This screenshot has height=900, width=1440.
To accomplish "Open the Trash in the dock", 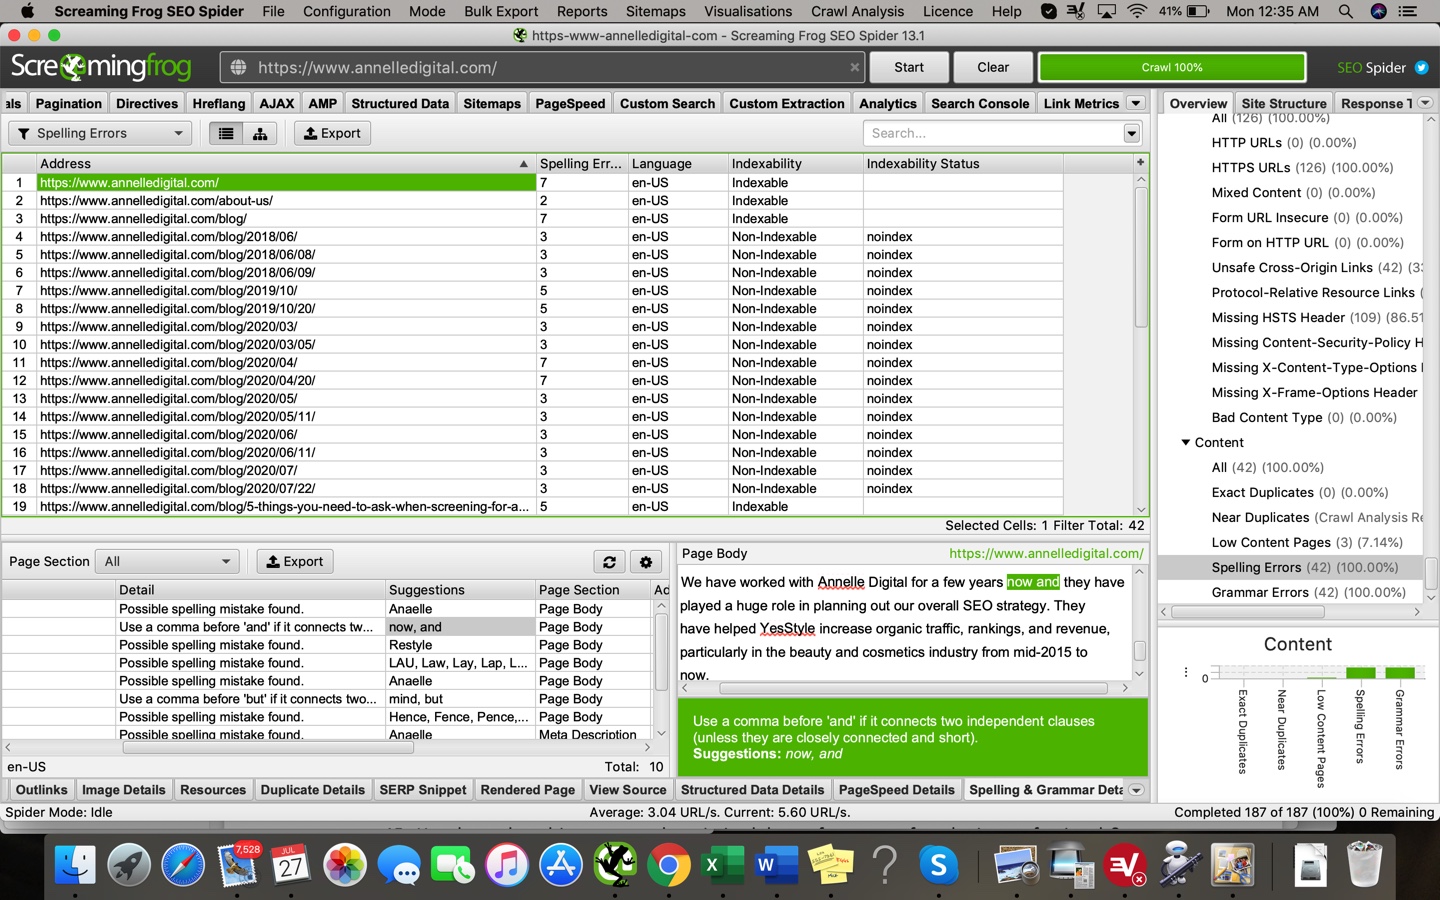I will click(1364, 865).
